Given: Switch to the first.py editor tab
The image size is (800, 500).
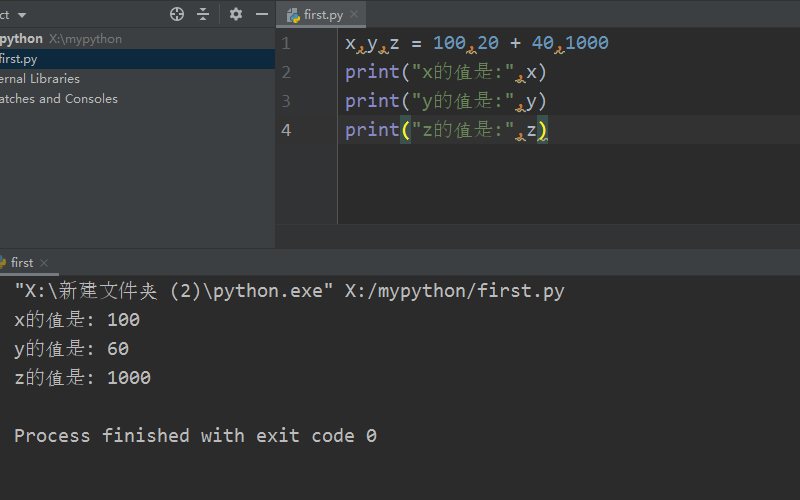Looking at the screenshot, I should tap(323, 15).
